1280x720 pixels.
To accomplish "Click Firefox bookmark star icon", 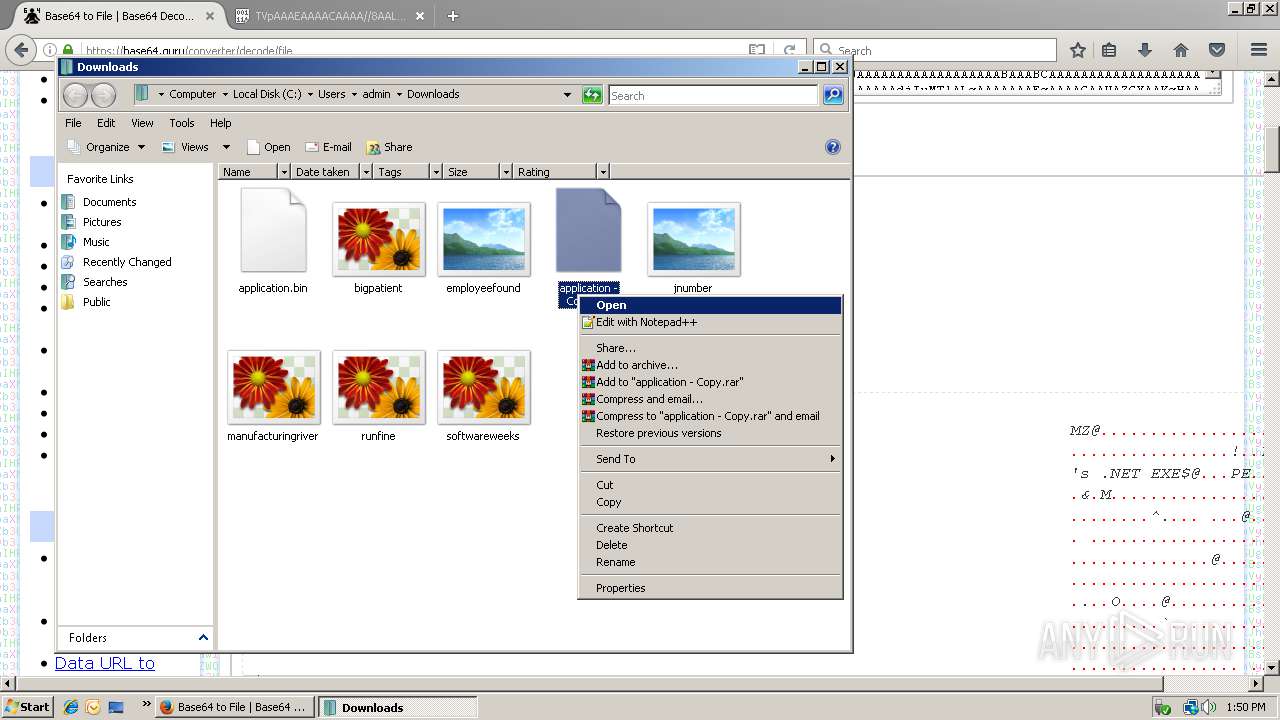I will click(x=1077, y=50).
